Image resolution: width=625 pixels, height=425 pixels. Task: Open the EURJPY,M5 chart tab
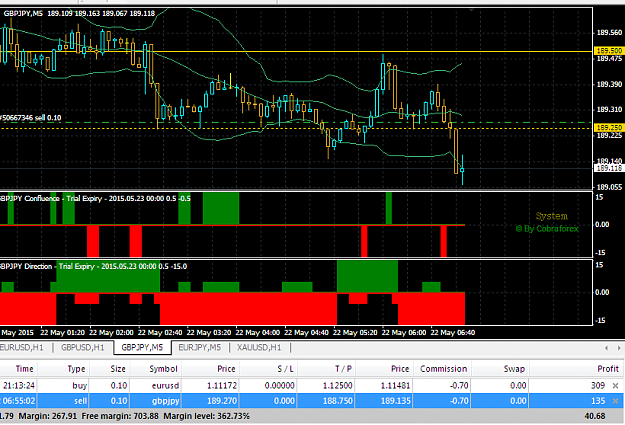point(199,348)
